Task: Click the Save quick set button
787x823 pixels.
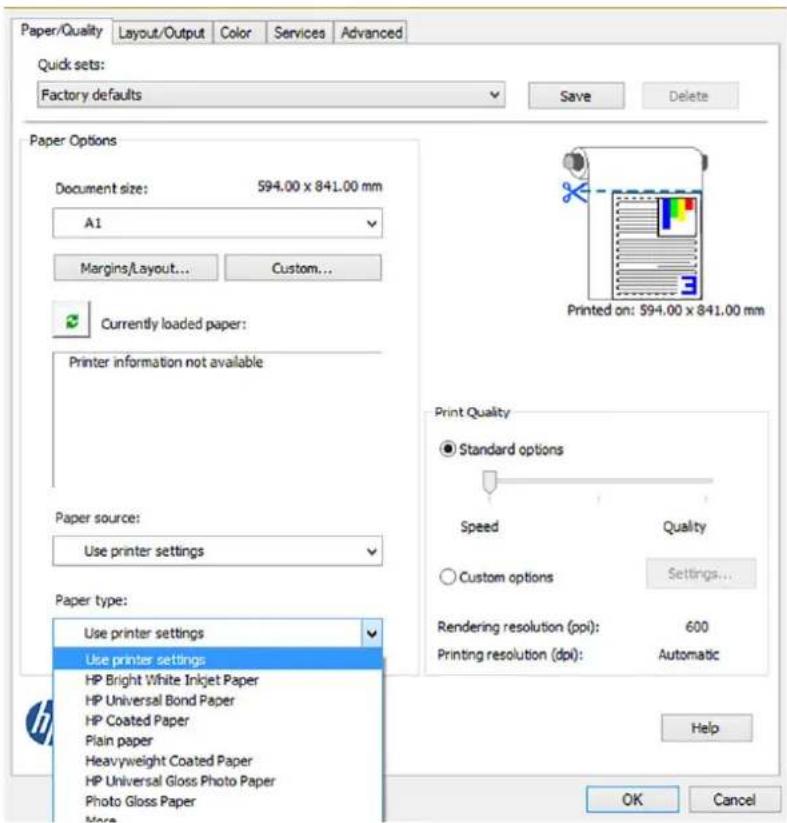Action: point(576,96)
